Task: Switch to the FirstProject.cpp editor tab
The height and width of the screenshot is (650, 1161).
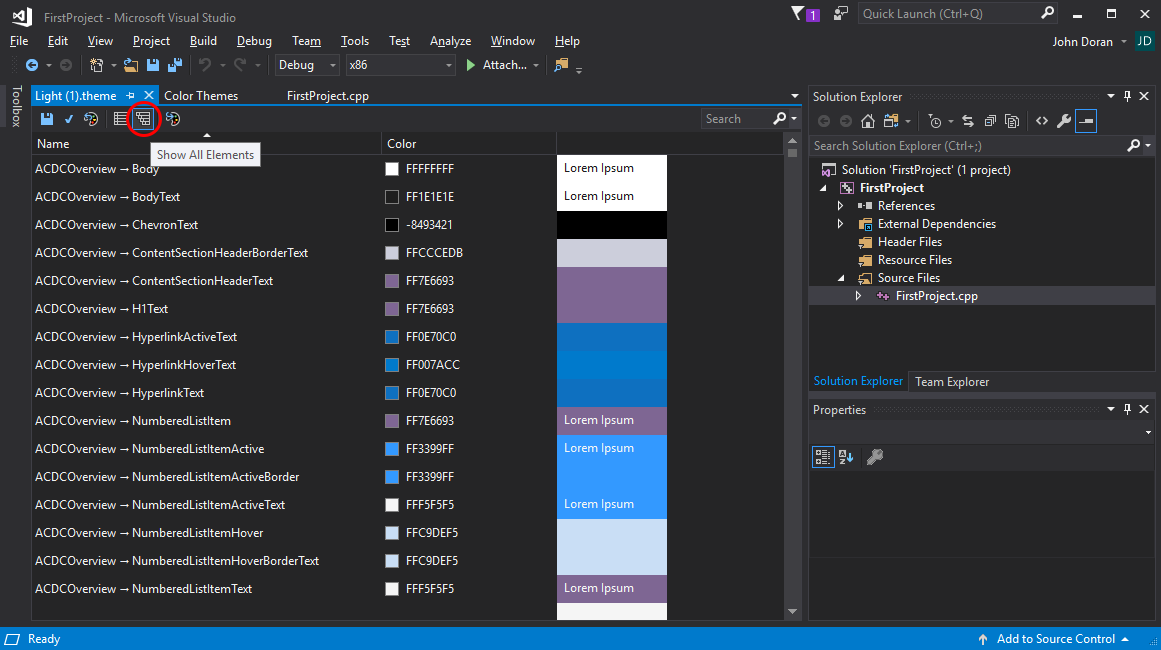Action: (327, 96)
